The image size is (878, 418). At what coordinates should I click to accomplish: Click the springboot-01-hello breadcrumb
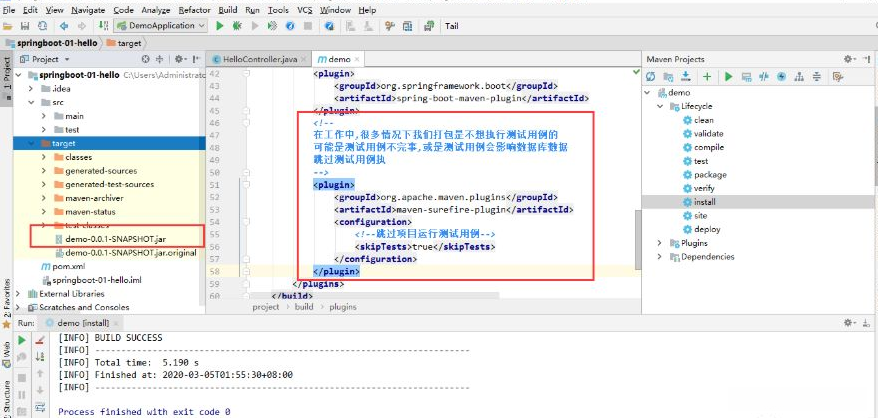click(52, 43)
